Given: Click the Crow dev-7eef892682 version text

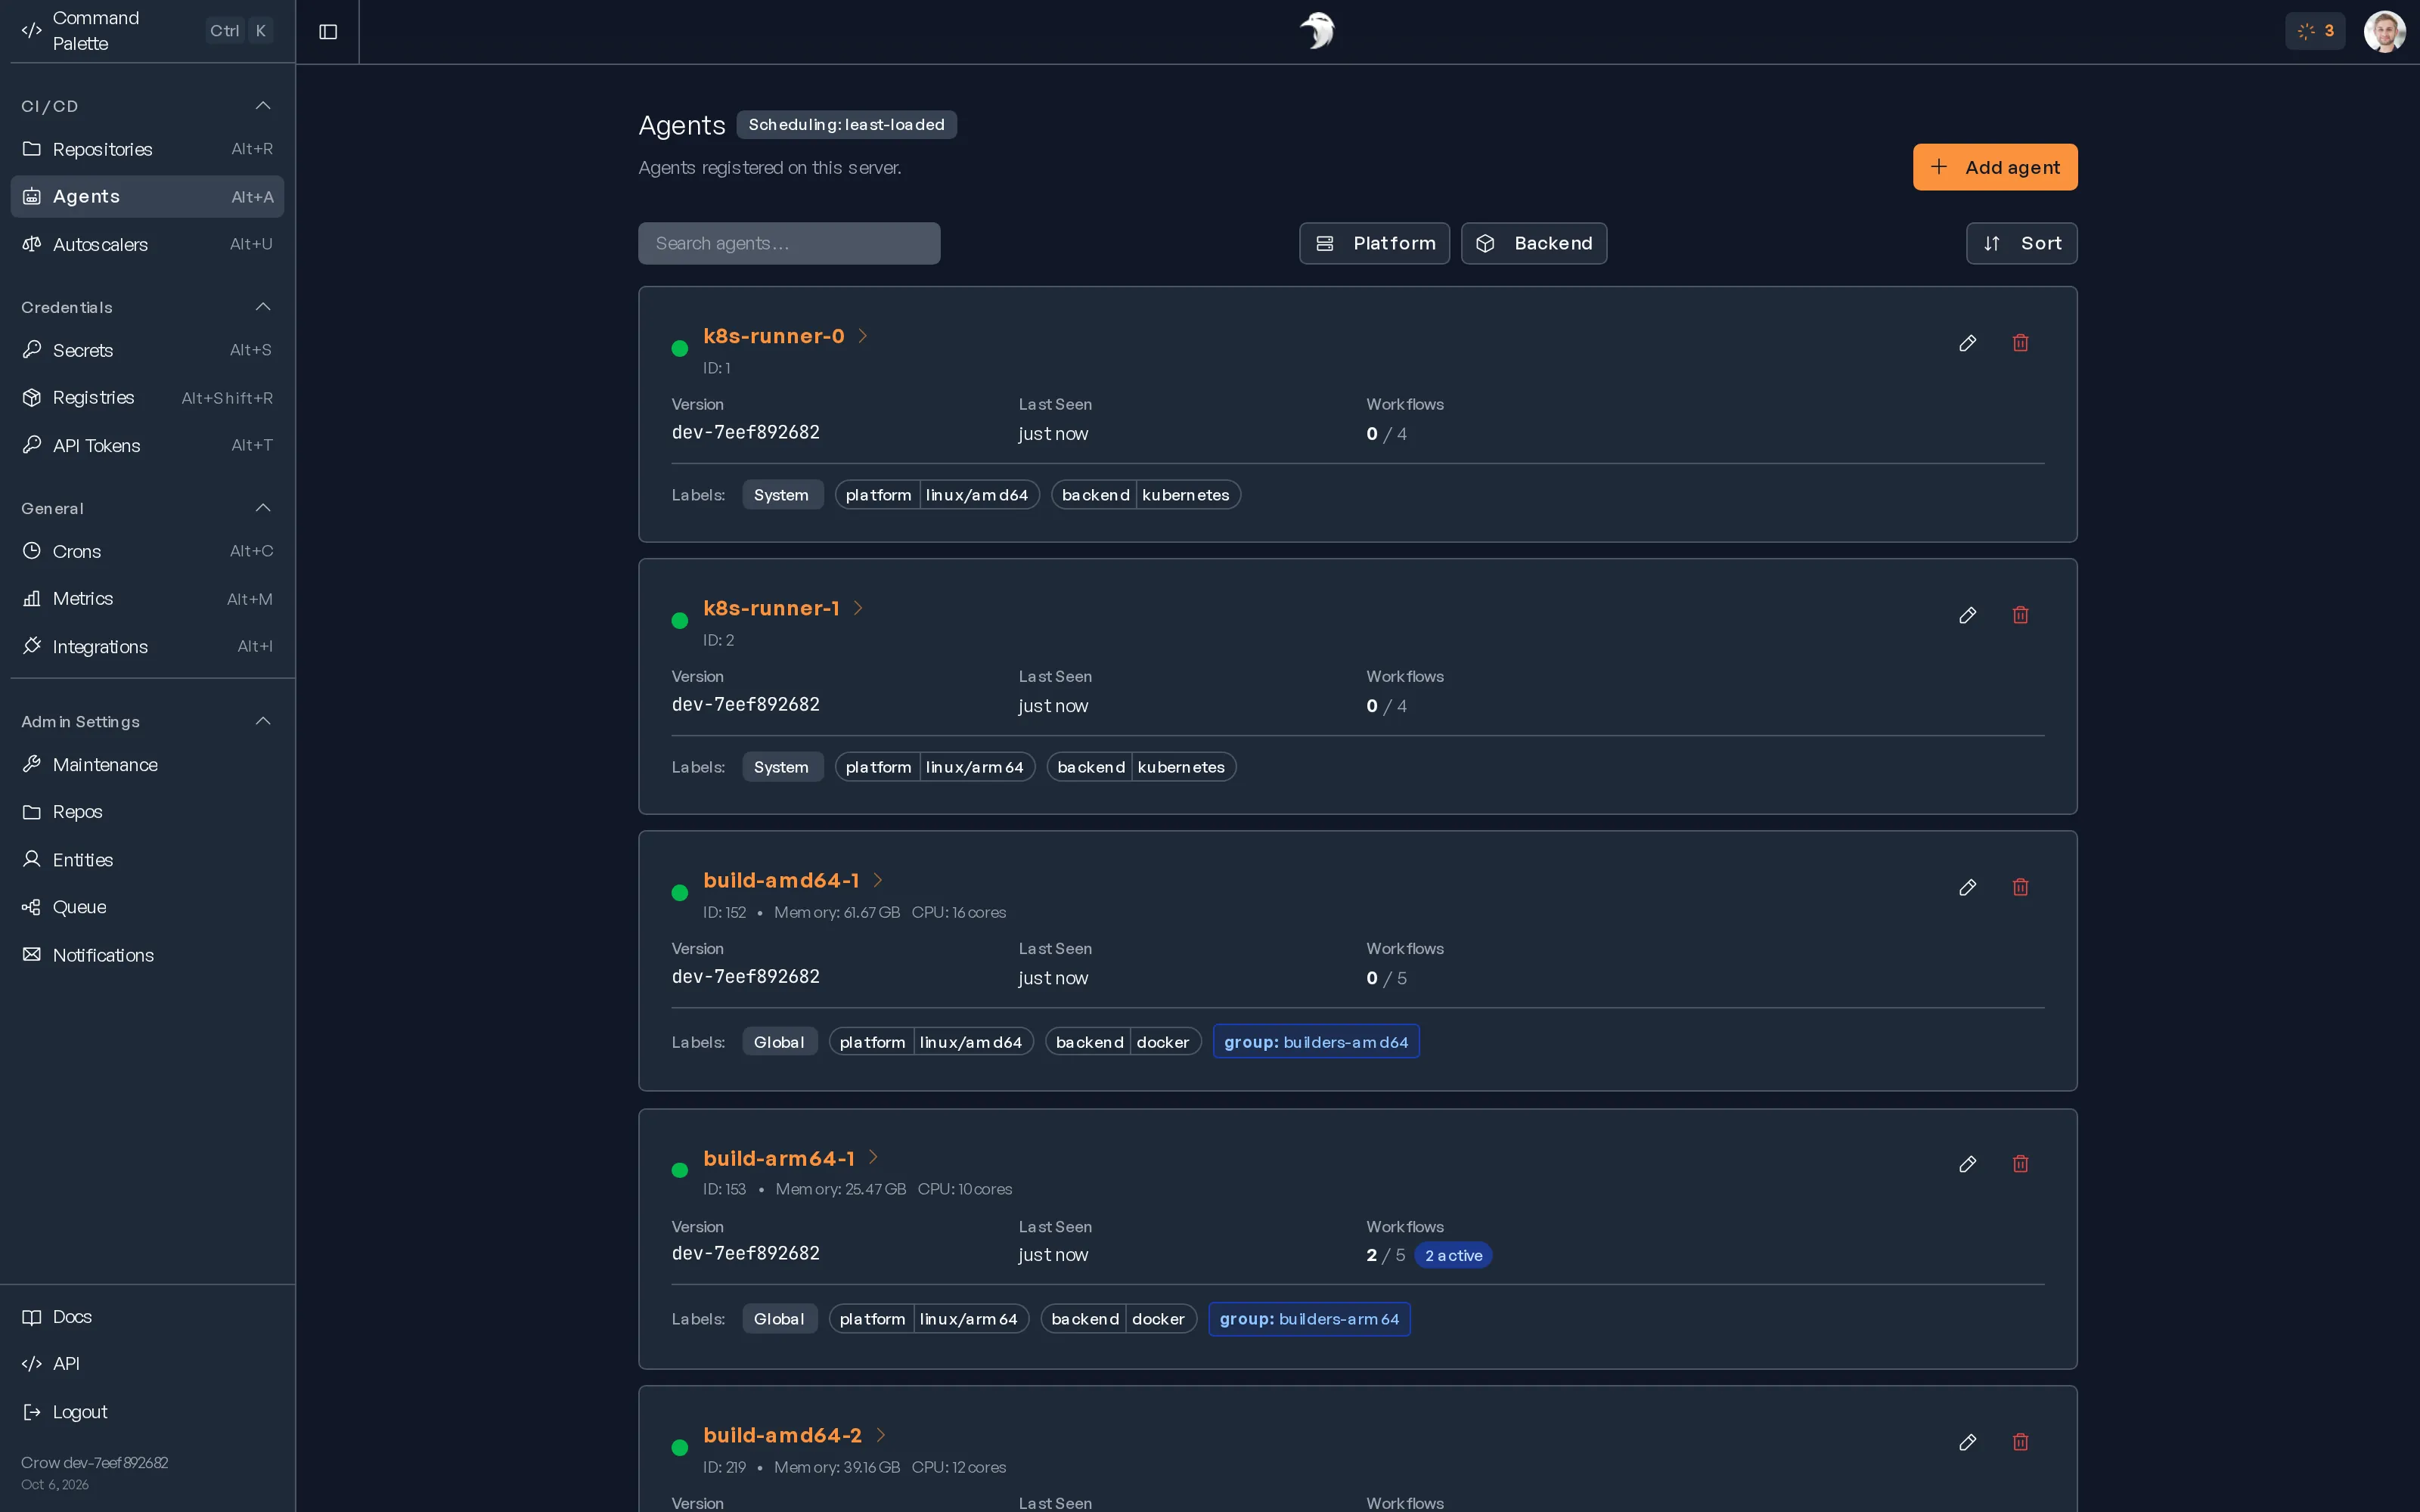Looking at the screenshot, I should point(95,1462).
